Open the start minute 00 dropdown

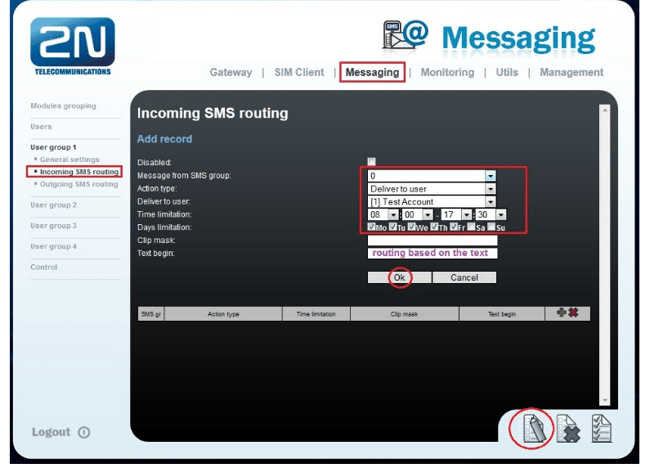(417, 215)
